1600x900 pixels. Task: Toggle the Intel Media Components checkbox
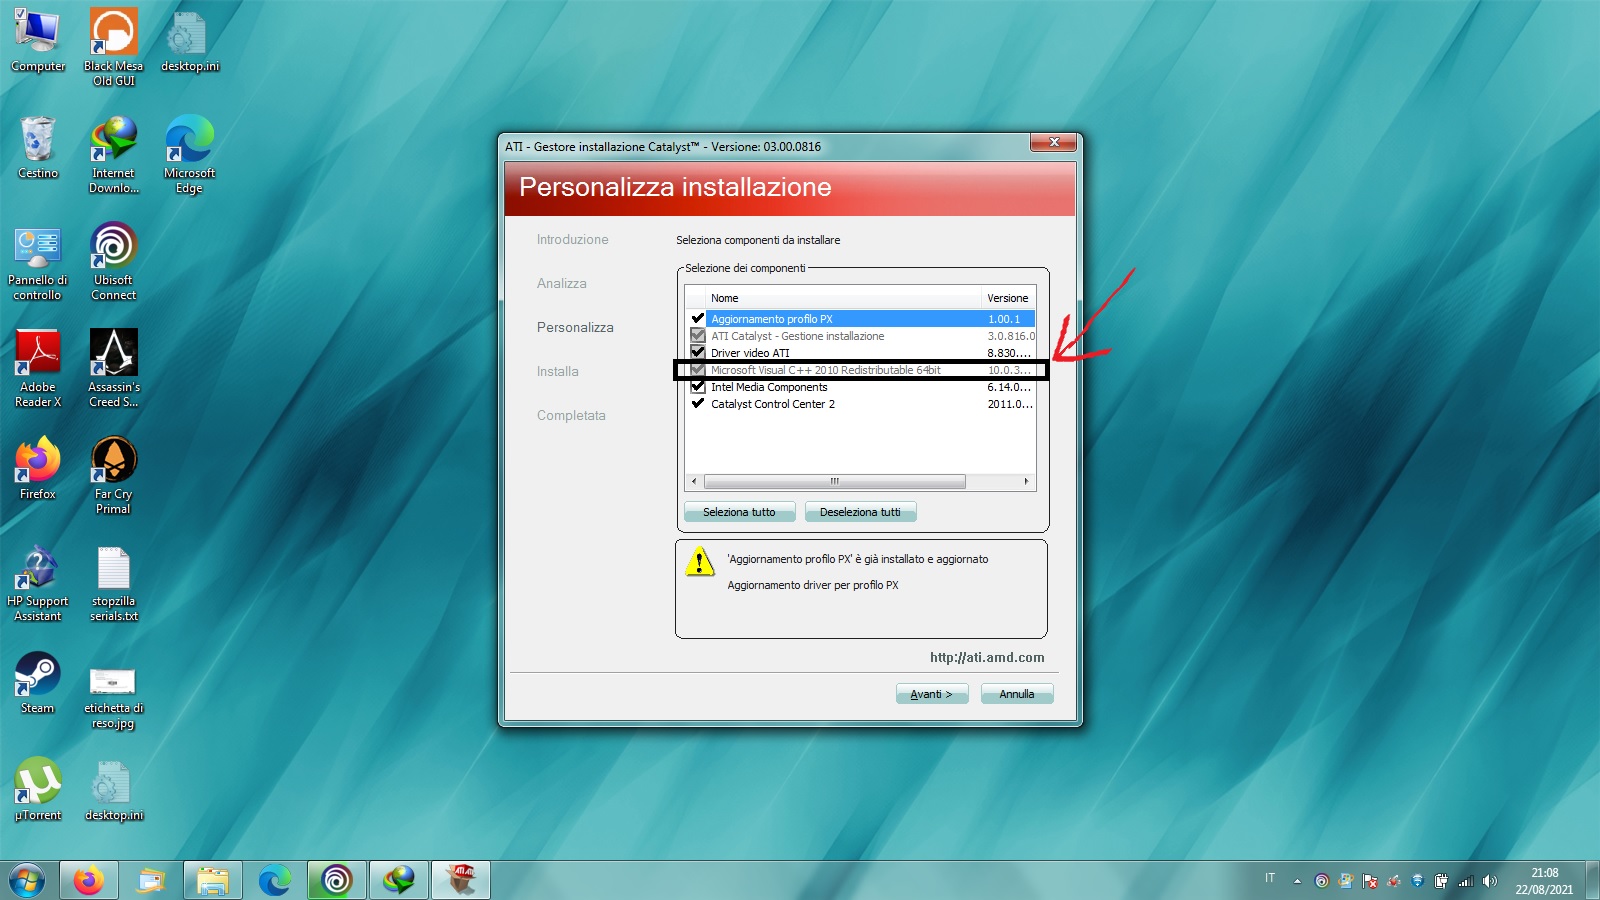point(699,387)
